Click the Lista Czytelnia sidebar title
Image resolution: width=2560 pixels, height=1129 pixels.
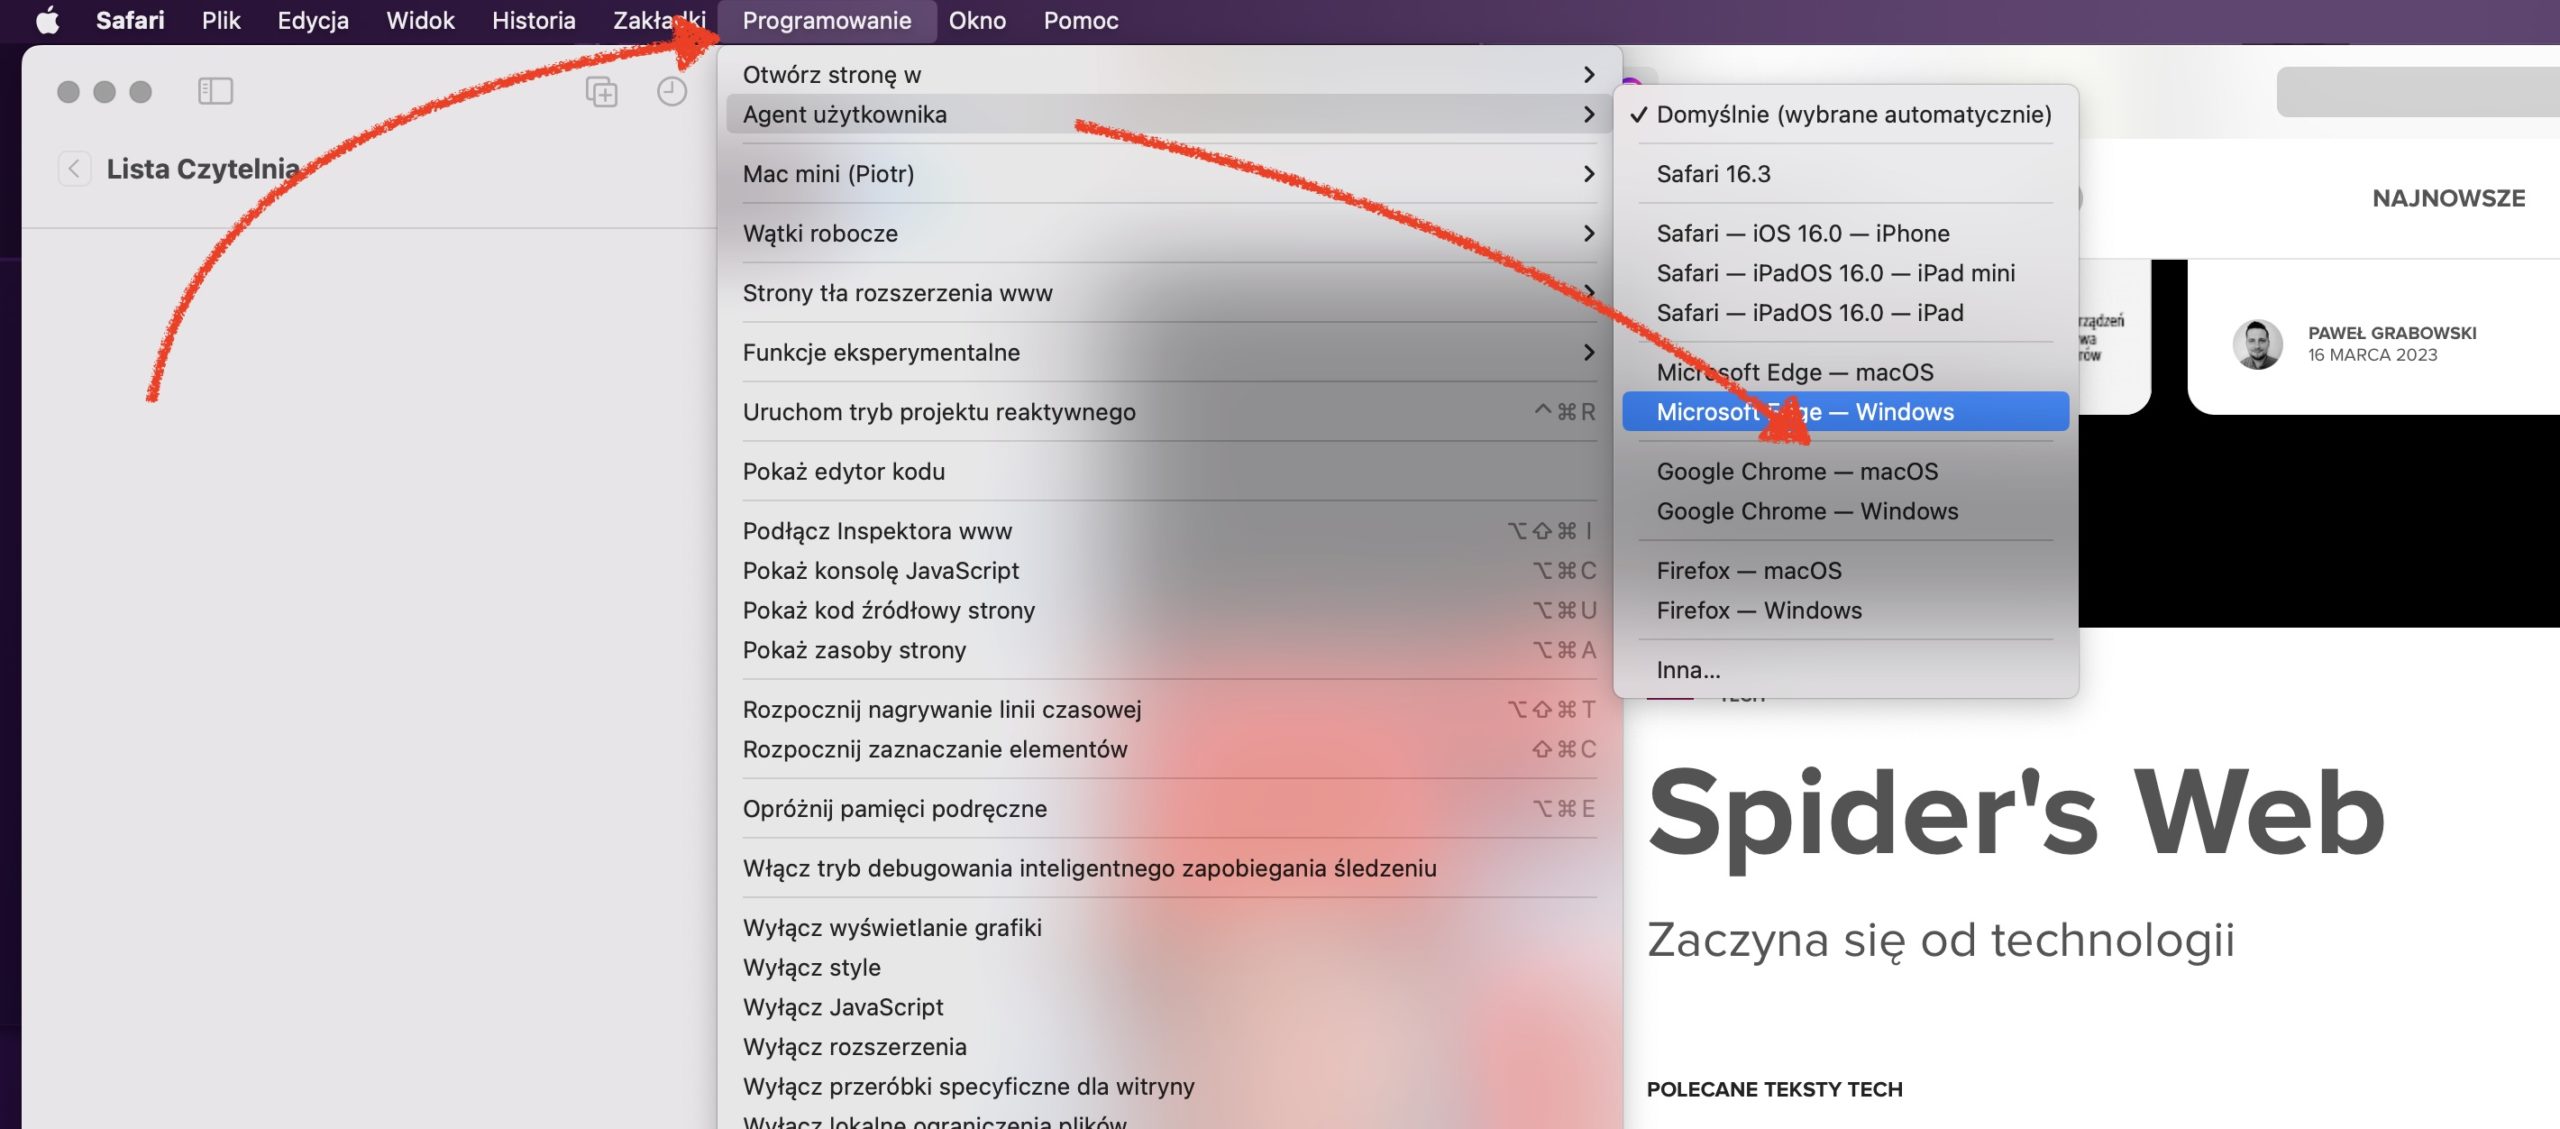coord(203,168)
